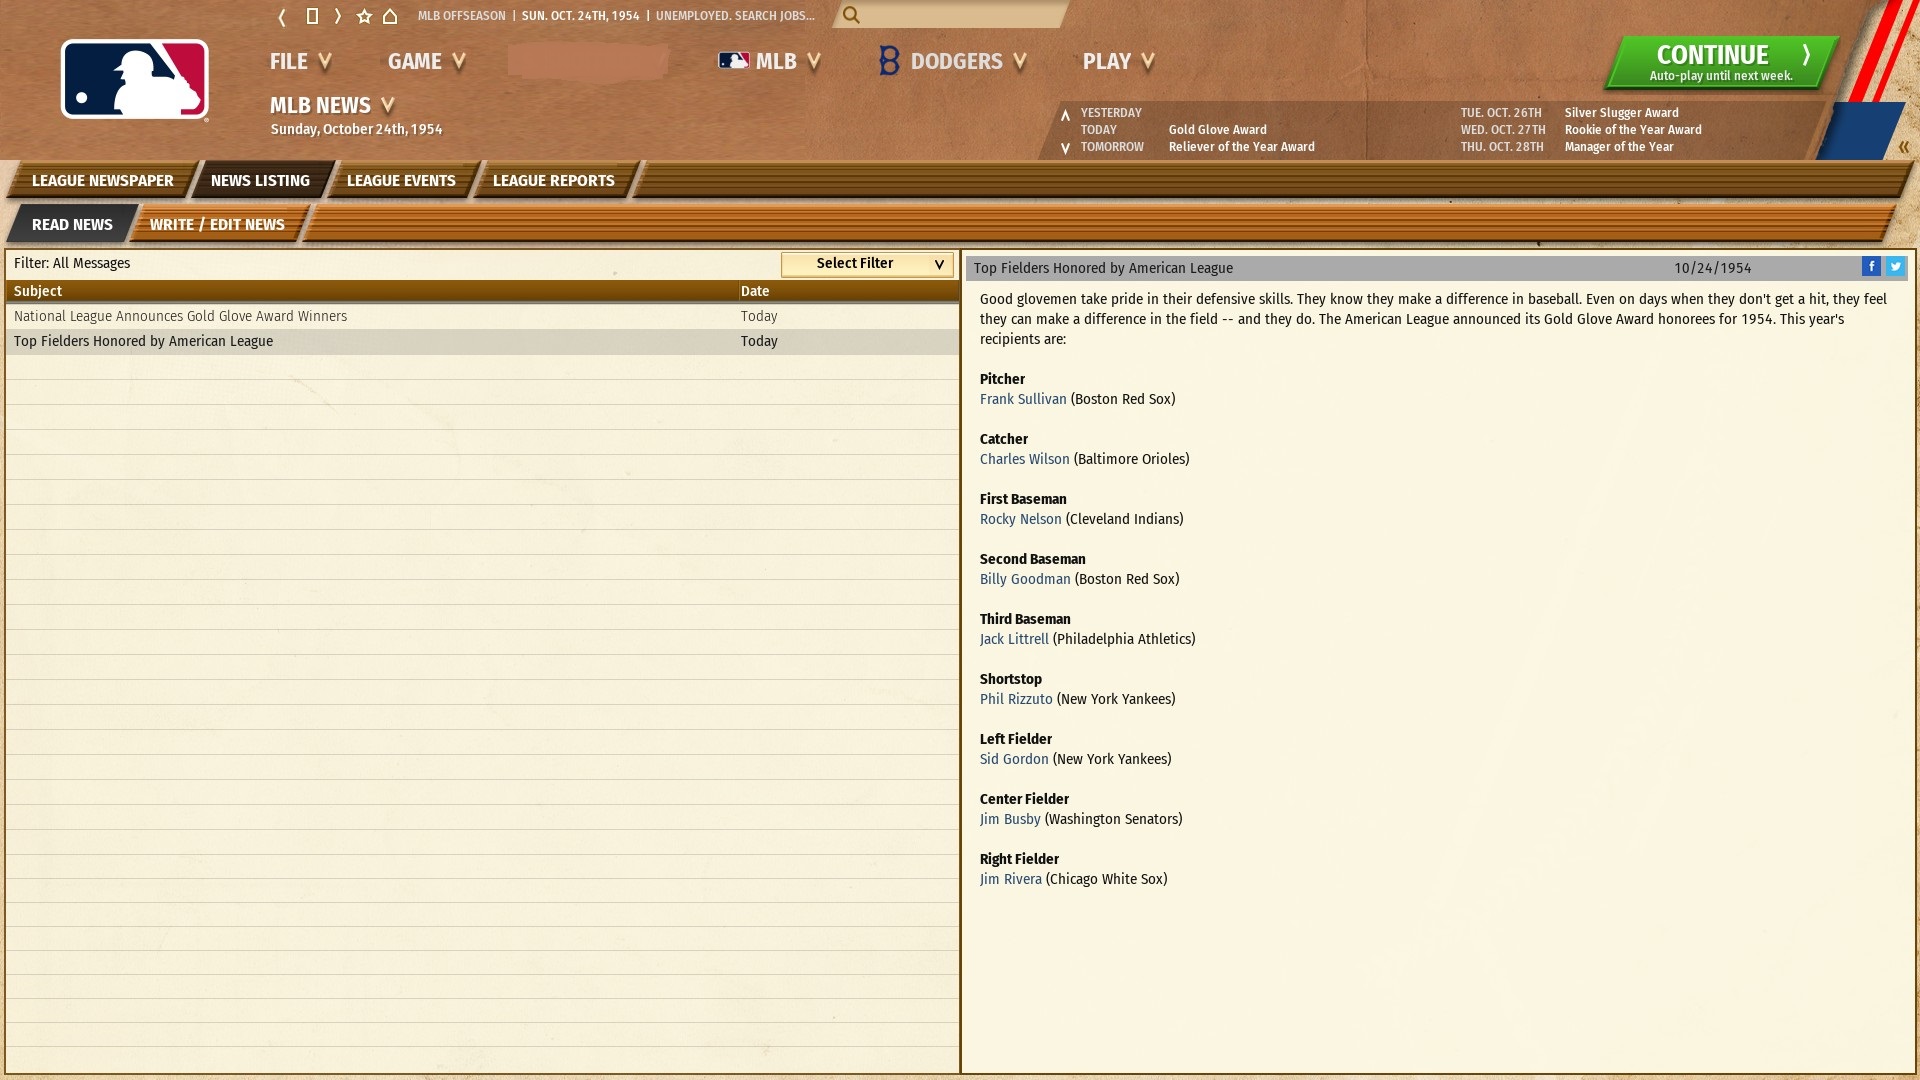Screen dimensions: 1920x1080
Task: Open the File menu
Action: tap(300, 61)
